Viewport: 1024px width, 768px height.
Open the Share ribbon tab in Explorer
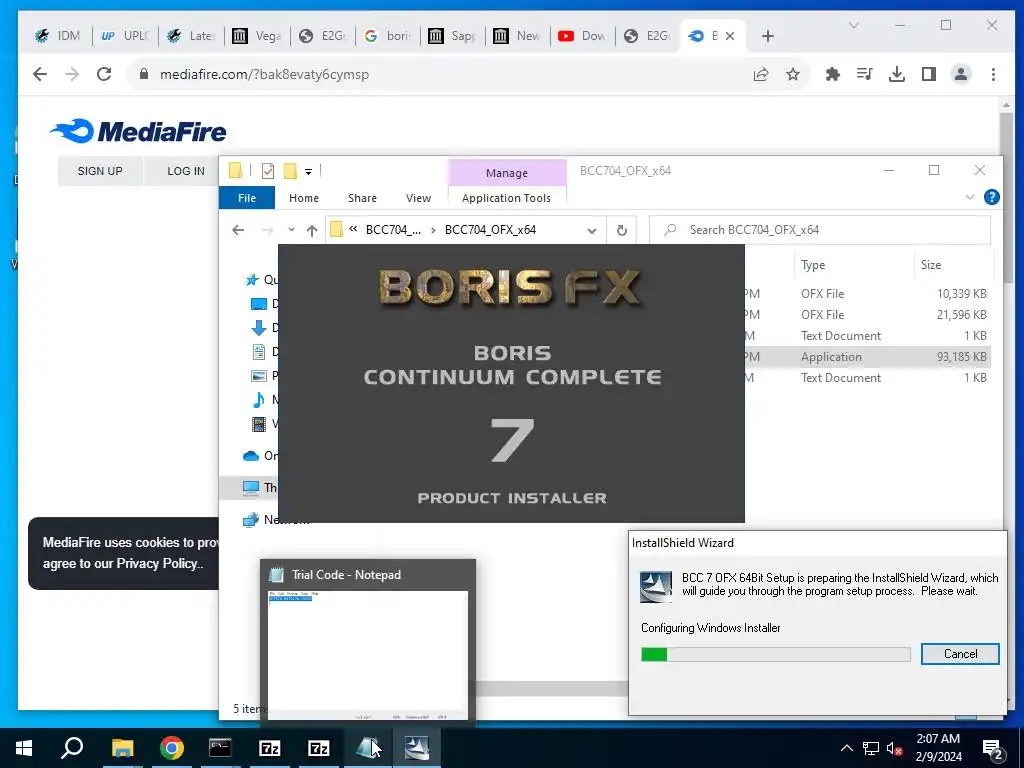pyautogui.click(x=362, y=198)
